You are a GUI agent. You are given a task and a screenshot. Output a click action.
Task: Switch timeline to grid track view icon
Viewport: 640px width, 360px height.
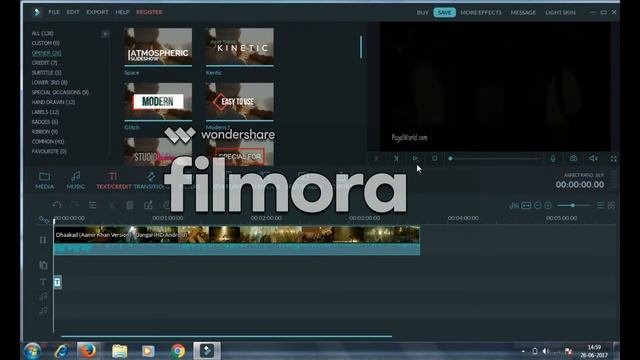pyautogui.click(x=611, y=205)
